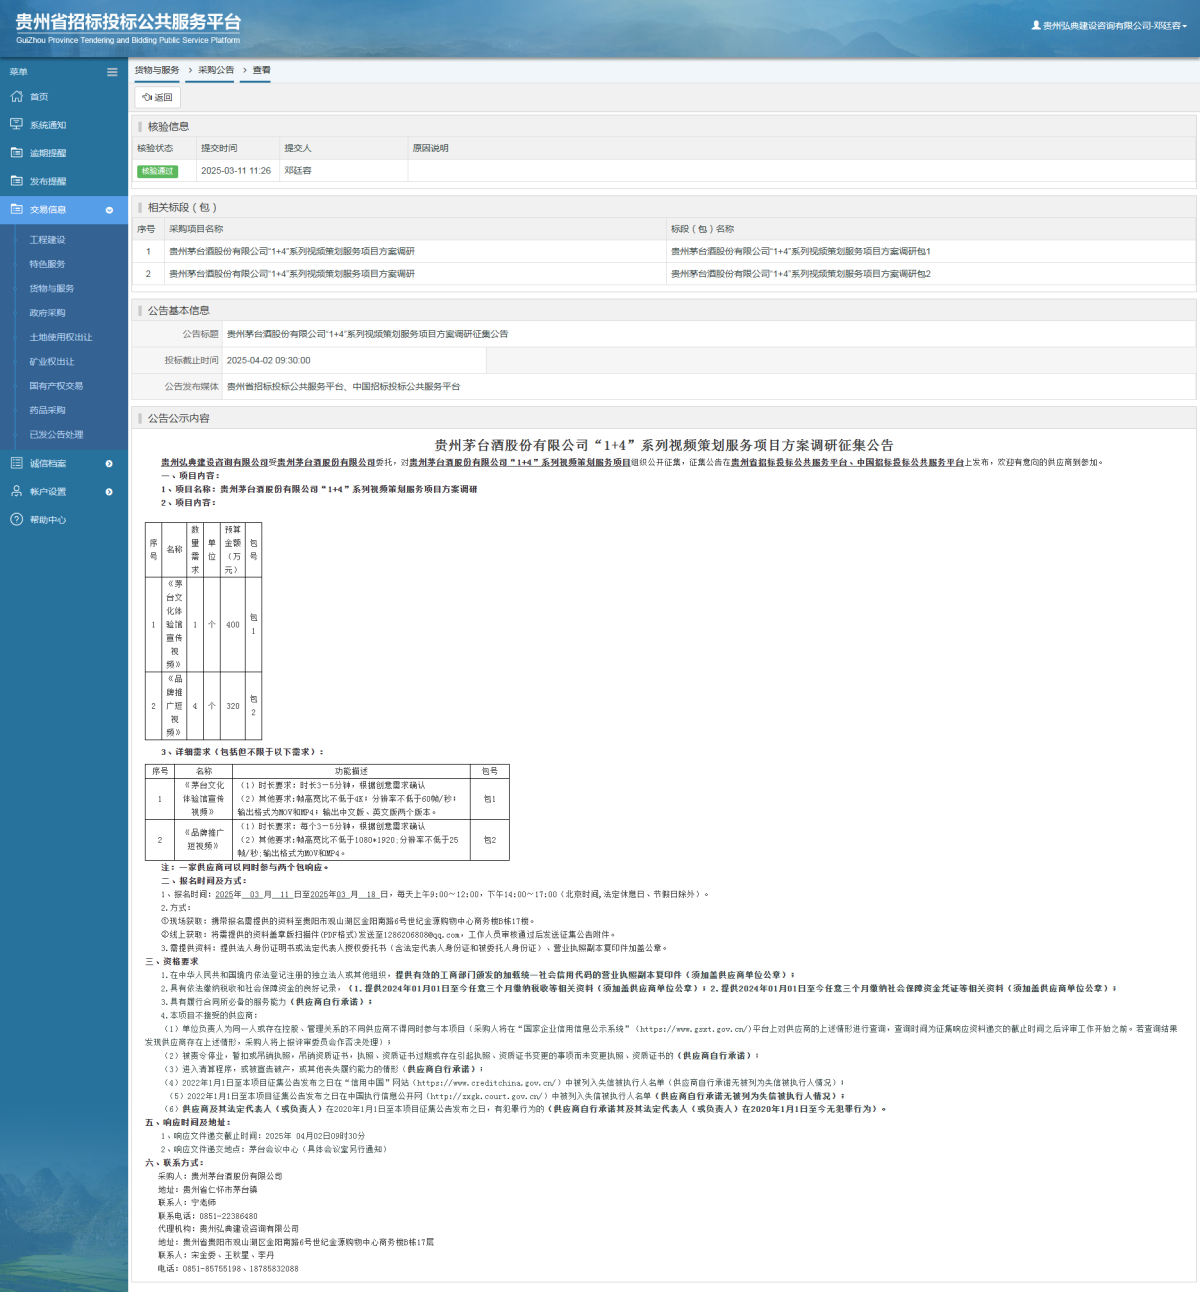Open the 系统通知 monitor icon
This screenshot has width=1200, height=1292.
(x=16, y=125)
